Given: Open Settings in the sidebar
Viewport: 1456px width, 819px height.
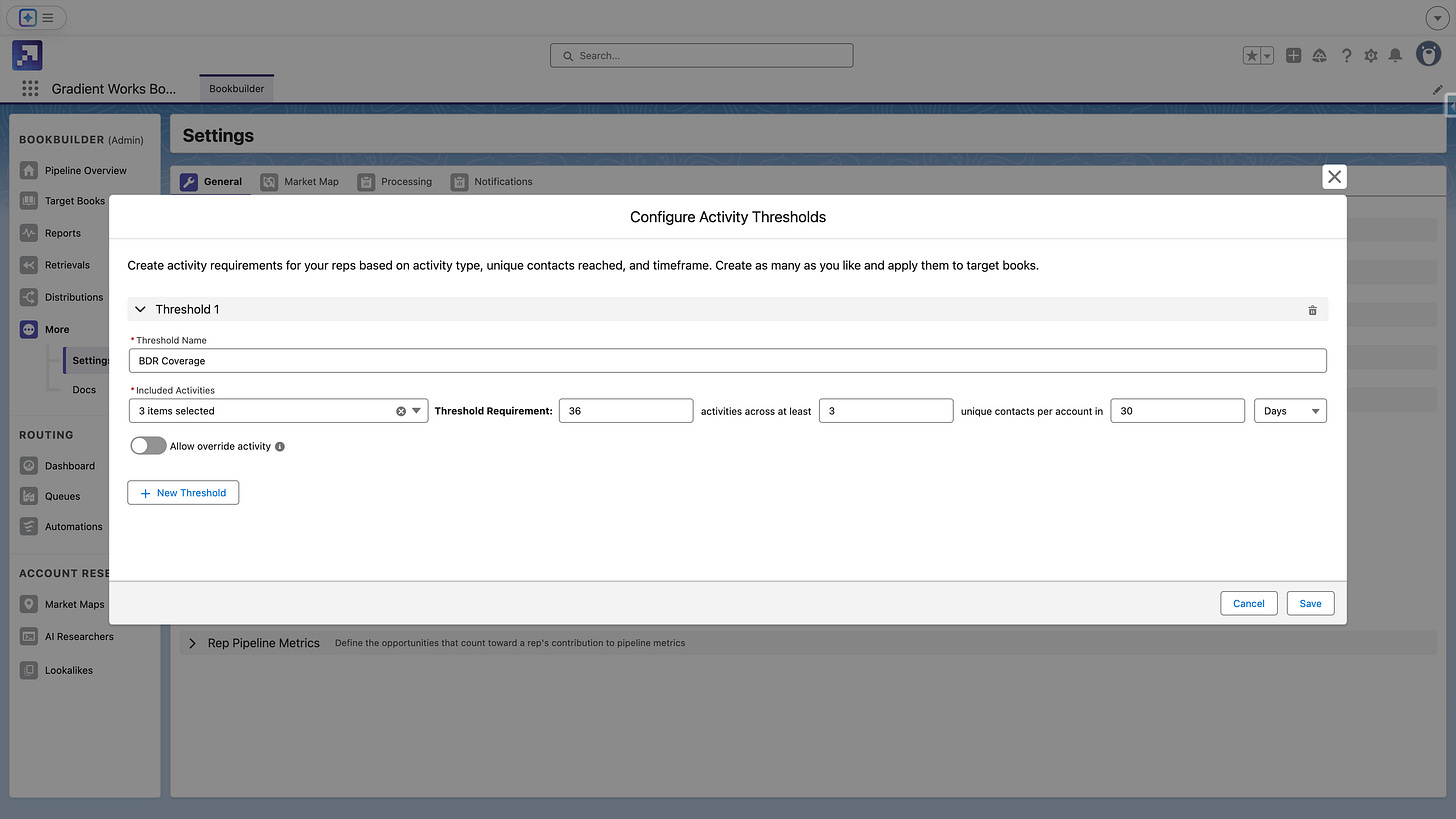Looking at the screenshot, I should tap(90, 360).
